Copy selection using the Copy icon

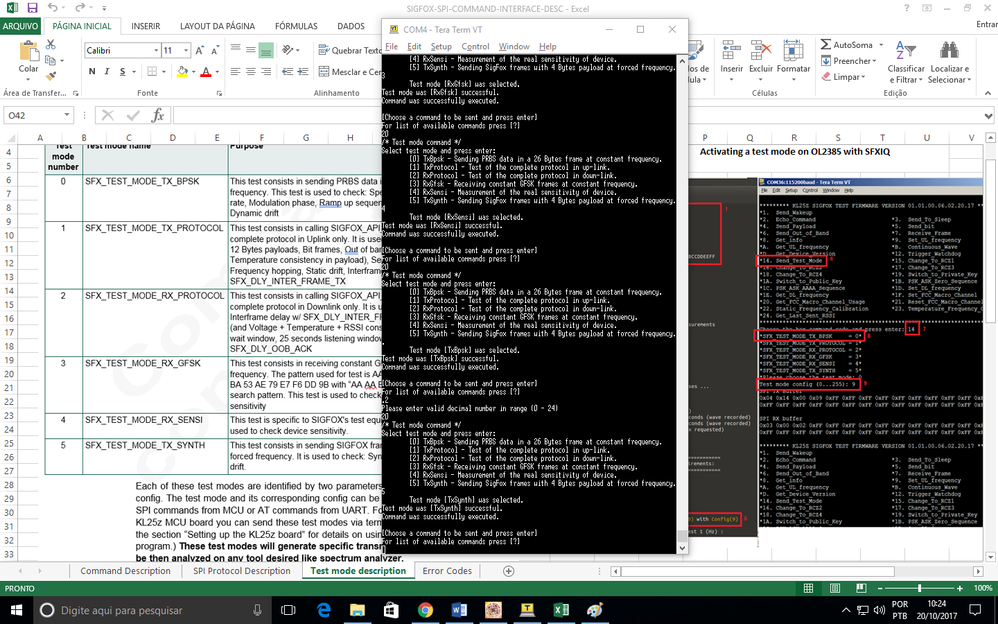tap(50, 60)
